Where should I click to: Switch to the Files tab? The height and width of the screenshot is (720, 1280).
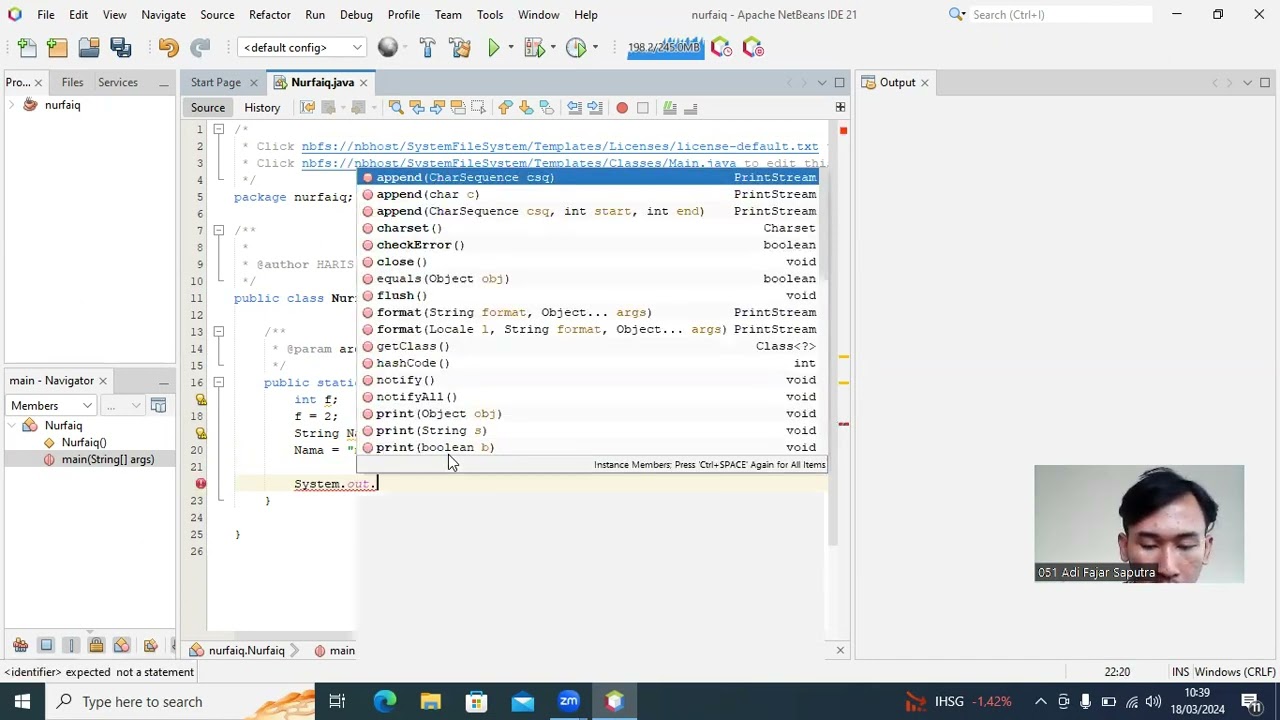click(x=72, y=82)
